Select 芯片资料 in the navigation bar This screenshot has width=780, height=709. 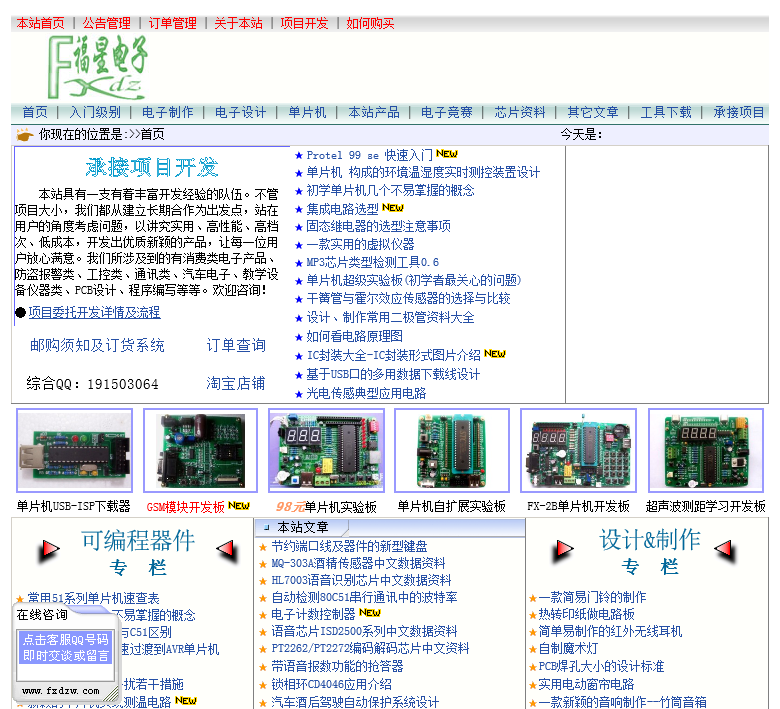coord(520,112)
